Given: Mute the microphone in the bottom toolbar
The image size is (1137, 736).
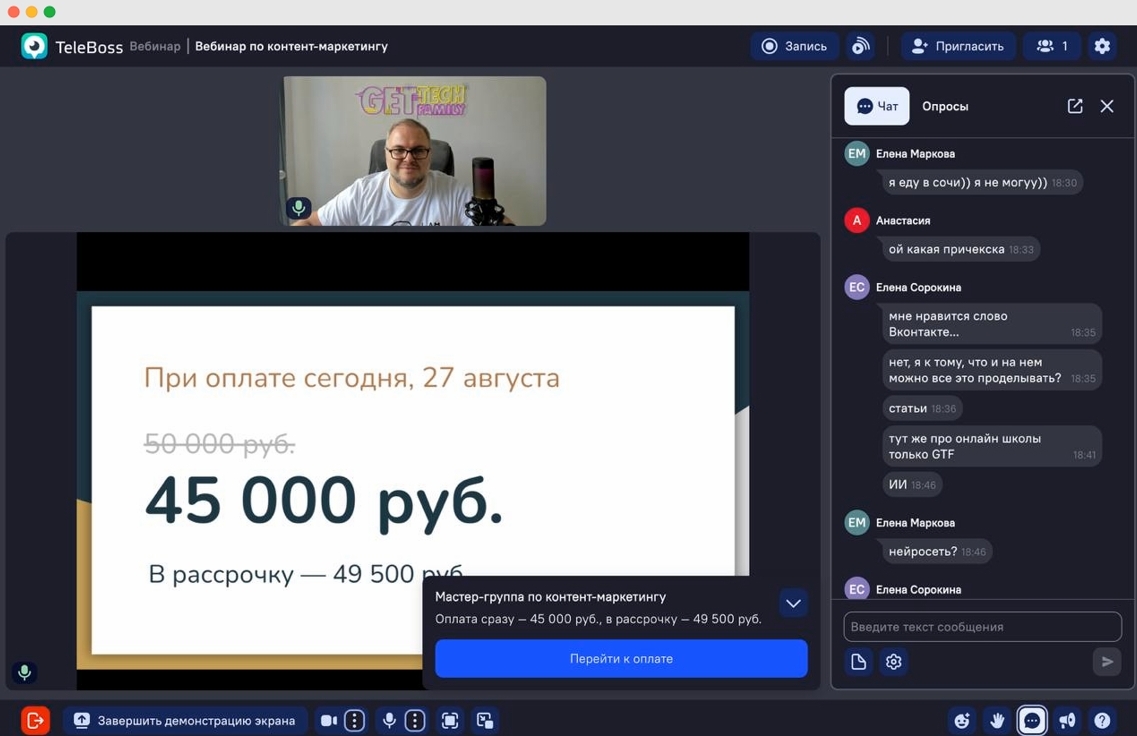Looking at the screenshot, I should (x=389, y=719).
